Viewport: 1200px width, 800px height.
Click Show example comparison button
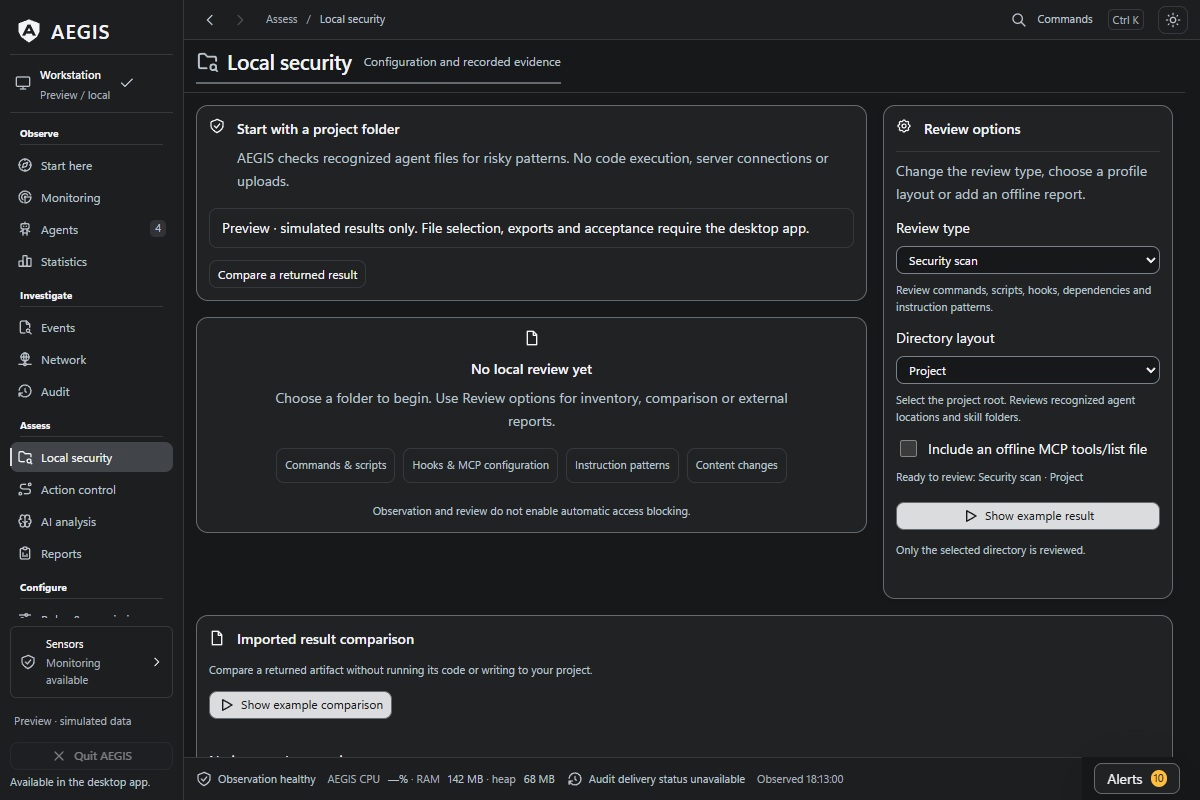(x=300, y=705)
